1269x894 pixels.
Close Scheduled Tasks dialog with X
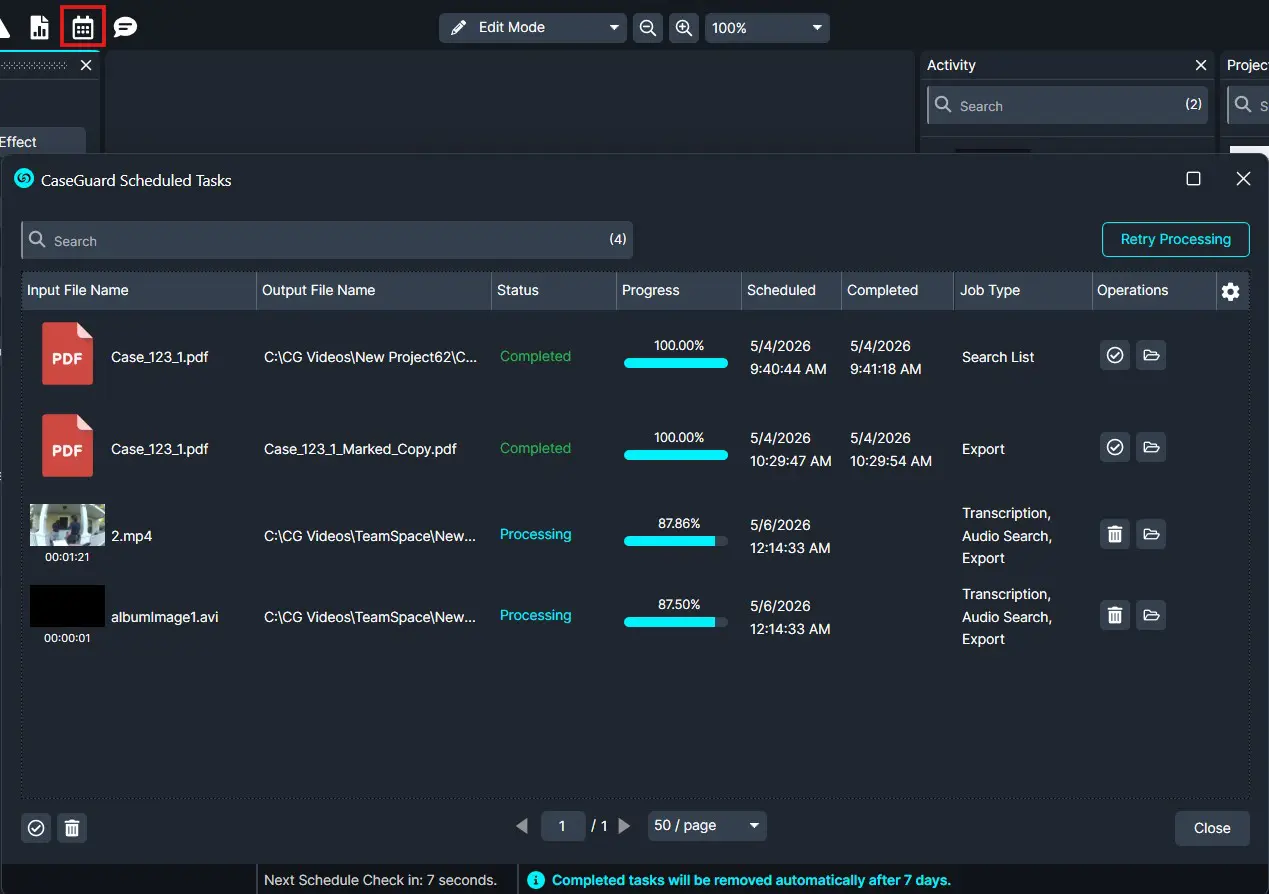pos(1243,179)
